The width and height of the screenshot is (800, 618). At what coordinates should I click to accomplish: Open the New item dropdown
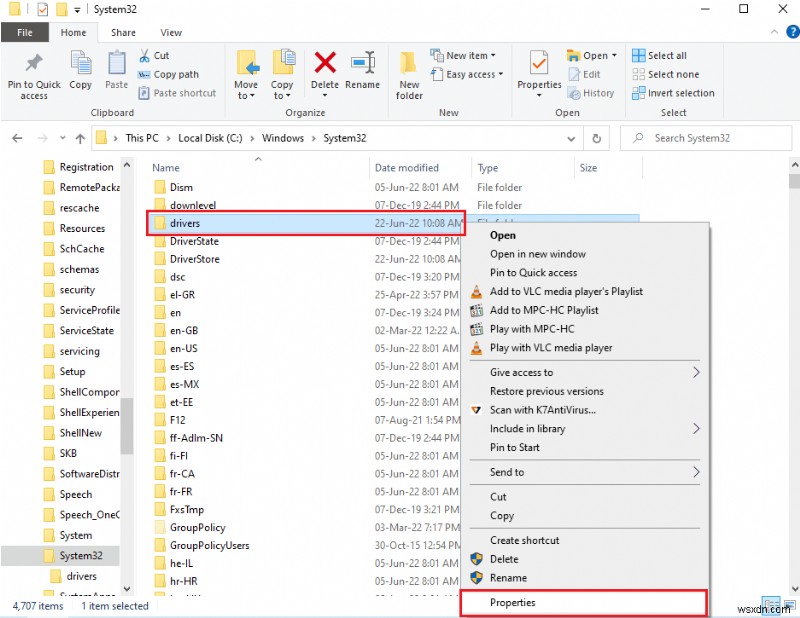click(463, 56)
